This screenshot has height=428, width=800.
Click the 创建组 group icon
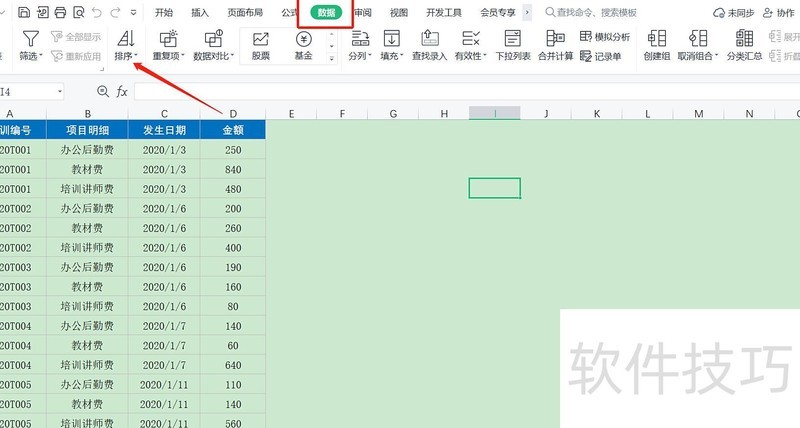tap(657, 39)
